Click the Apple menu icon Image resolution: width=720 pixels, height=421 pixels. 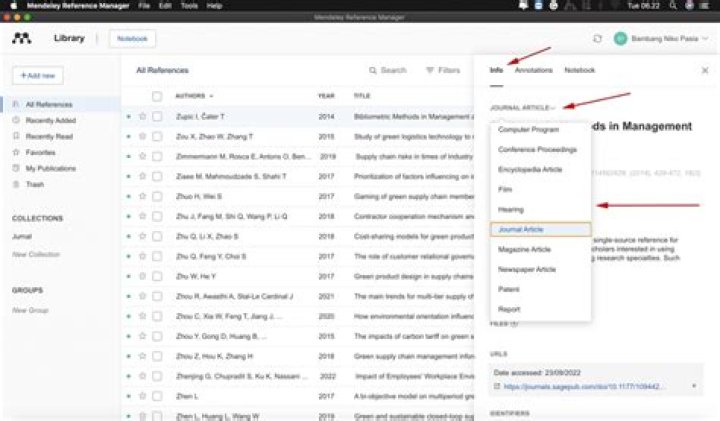13,6
